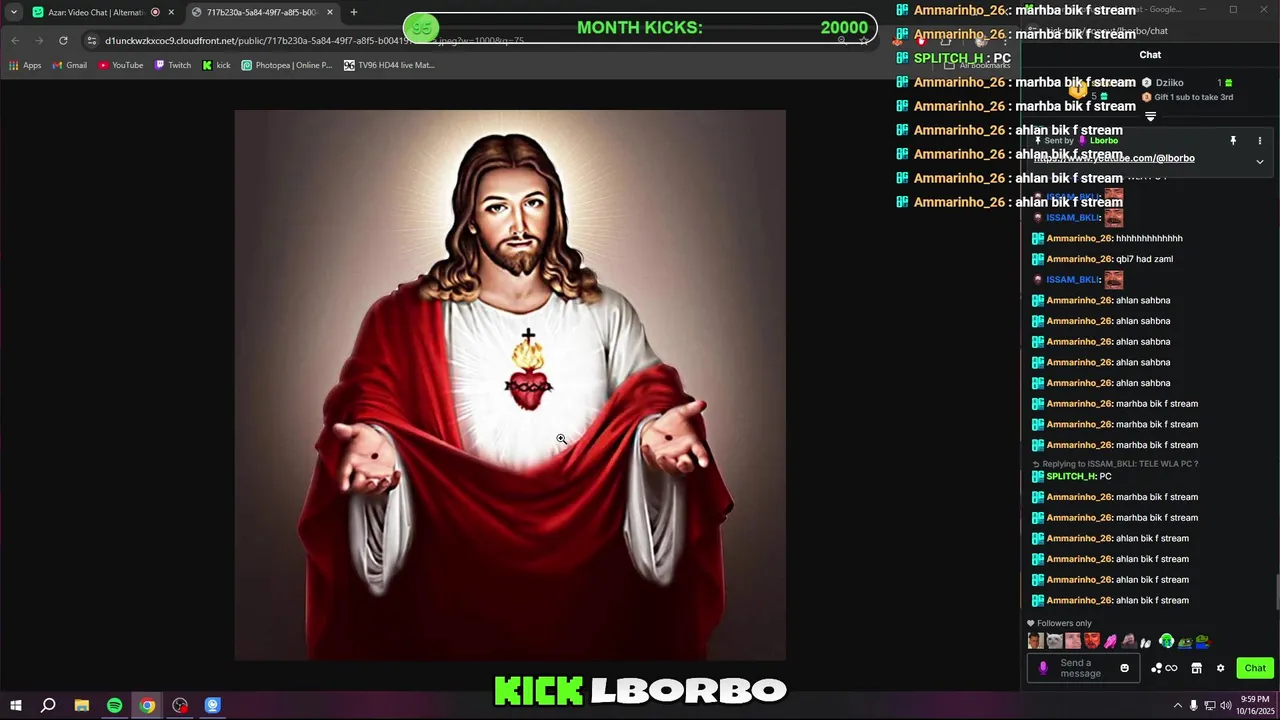The height and width of the screenshot is (720, 1280).
Task: Reload the page with the refresh icon
Action: [x=63, y=40]
